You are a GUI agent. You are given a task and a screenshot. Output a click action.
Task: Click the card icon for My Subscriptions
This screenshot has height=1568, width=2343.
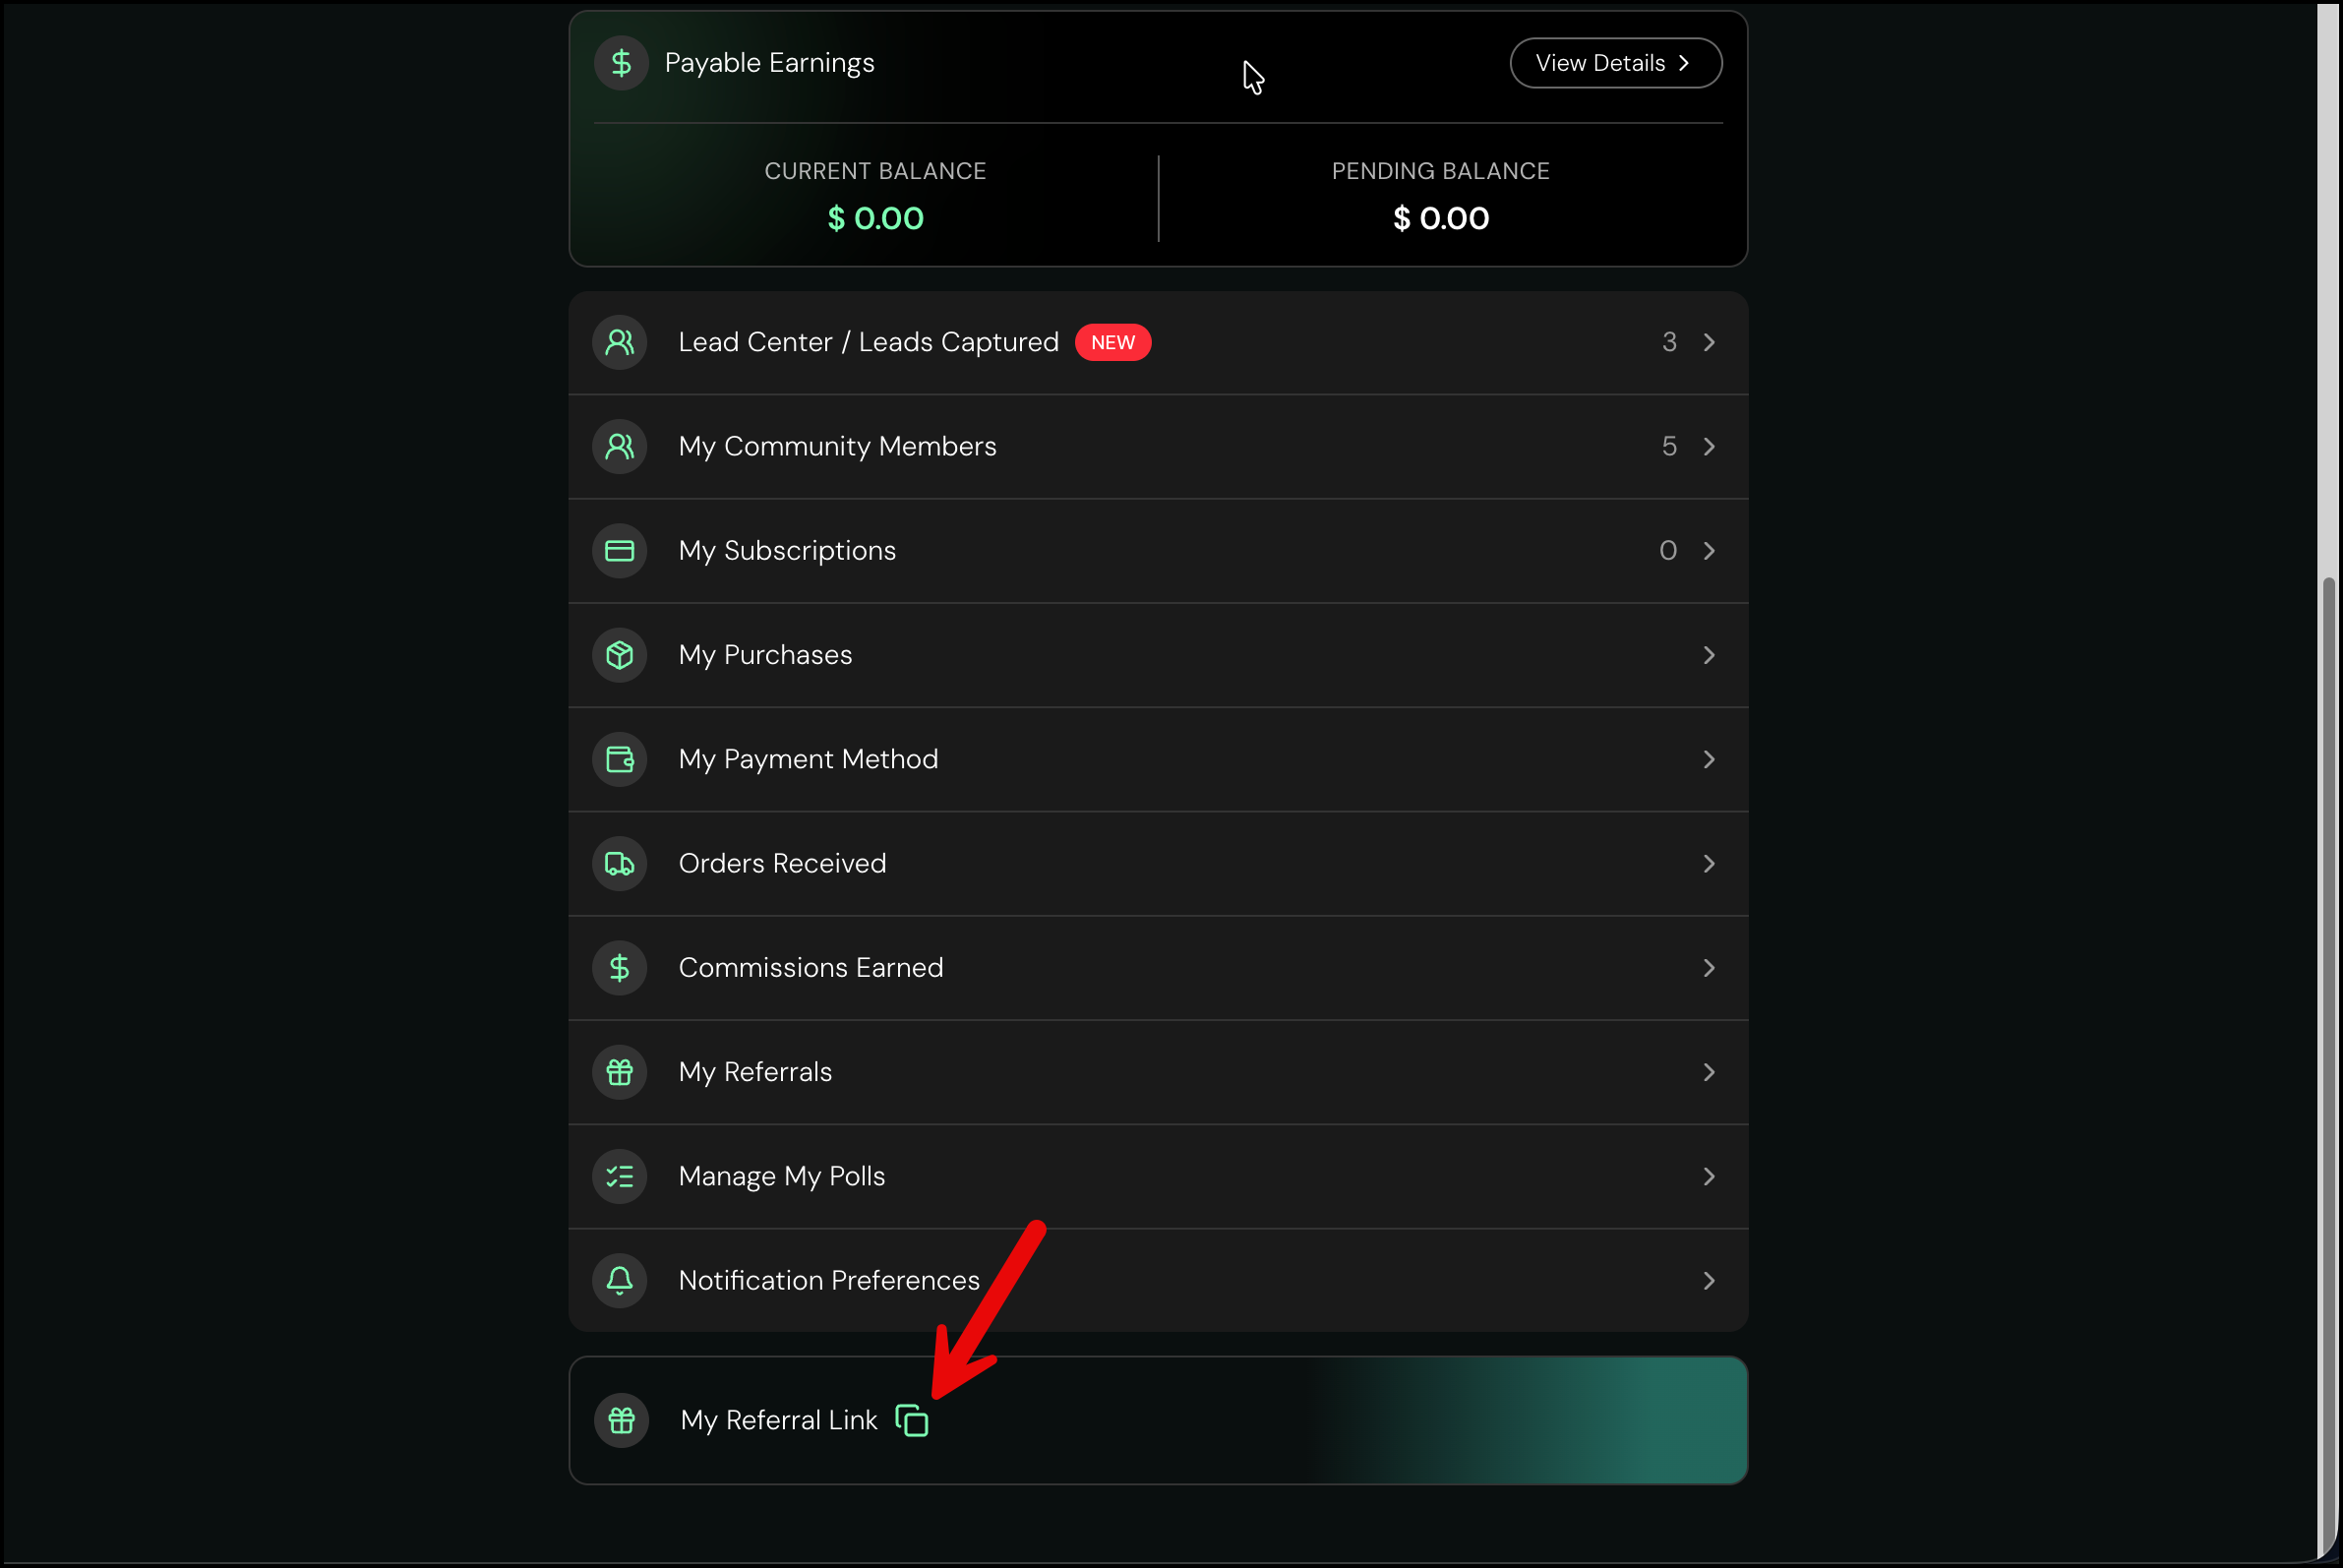click(619, 550)
